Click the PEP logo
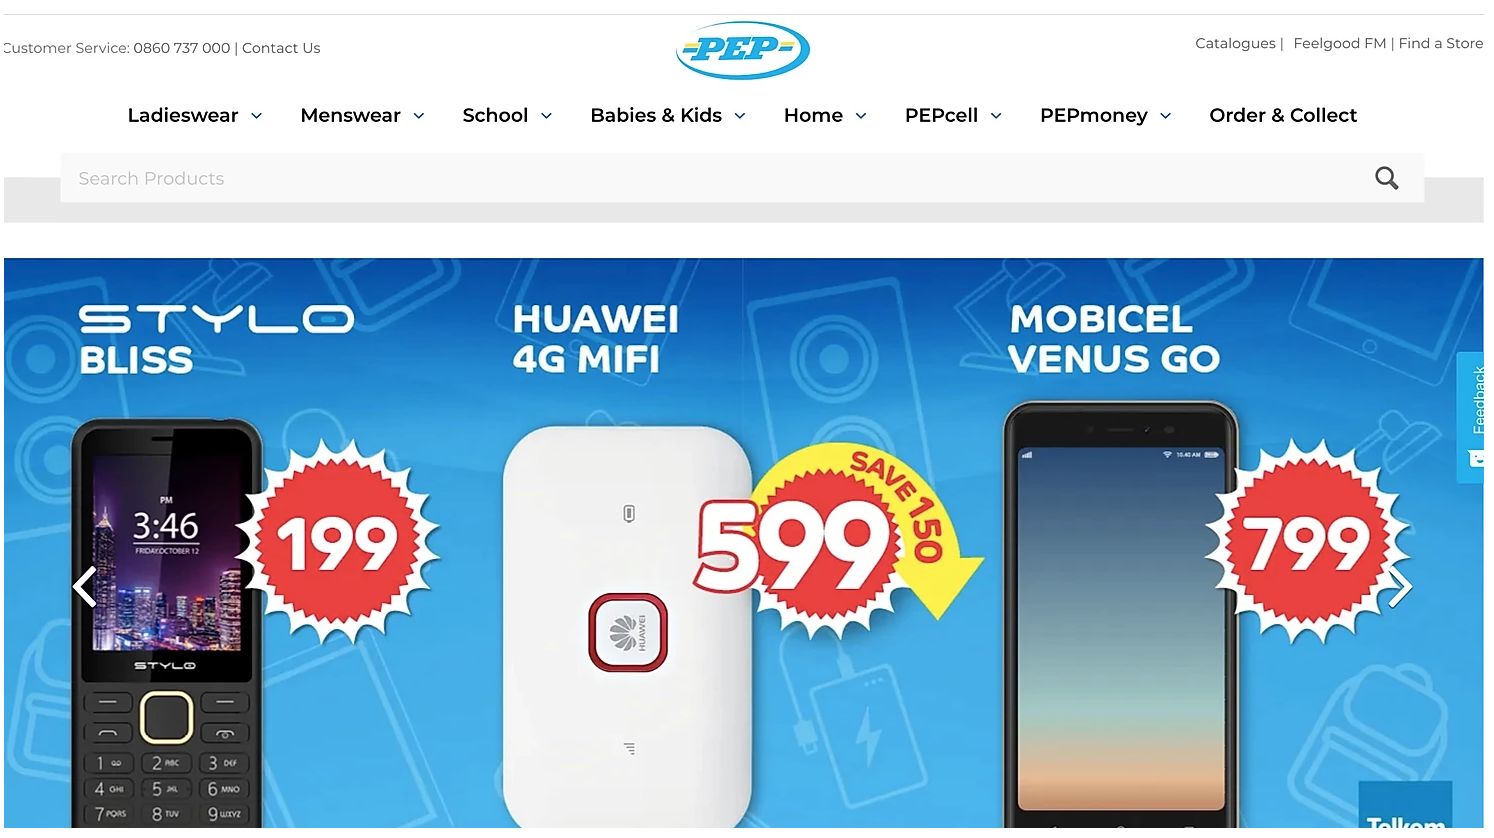 coord(743,50)
